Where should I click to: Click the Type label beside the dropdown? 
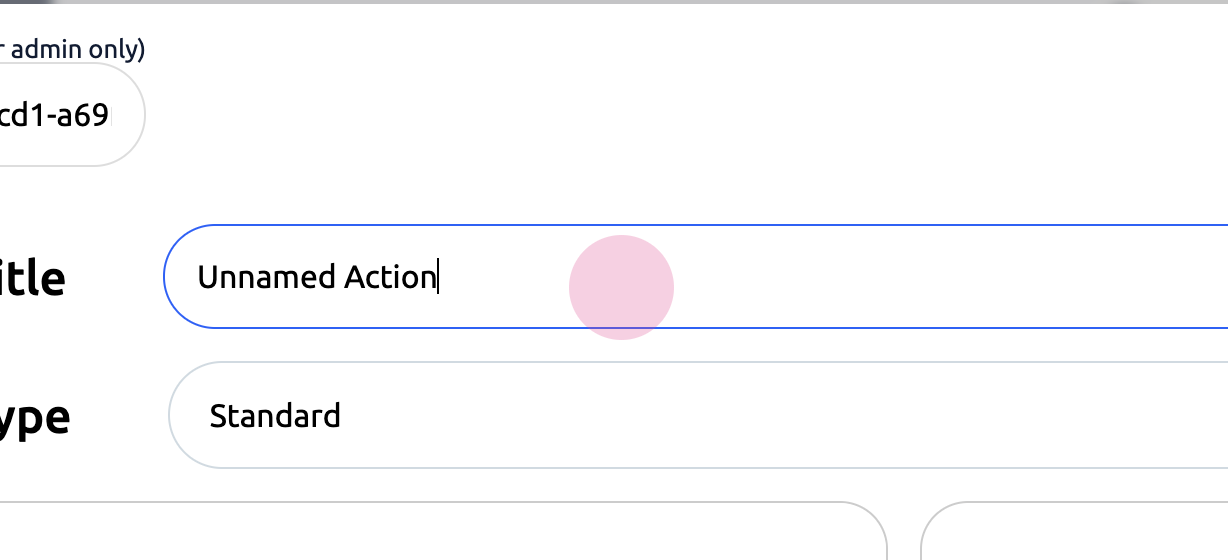pos(34,417)
